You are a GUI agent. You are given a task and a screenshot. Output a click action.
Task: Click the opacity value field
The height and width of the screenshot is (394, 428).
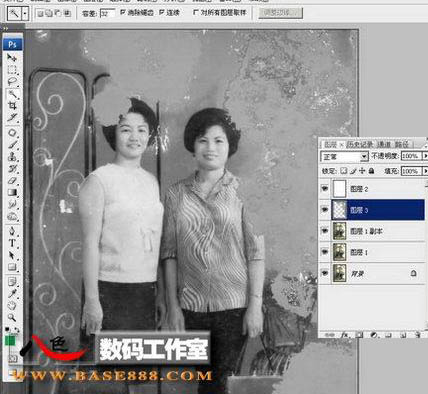(411, 156)
